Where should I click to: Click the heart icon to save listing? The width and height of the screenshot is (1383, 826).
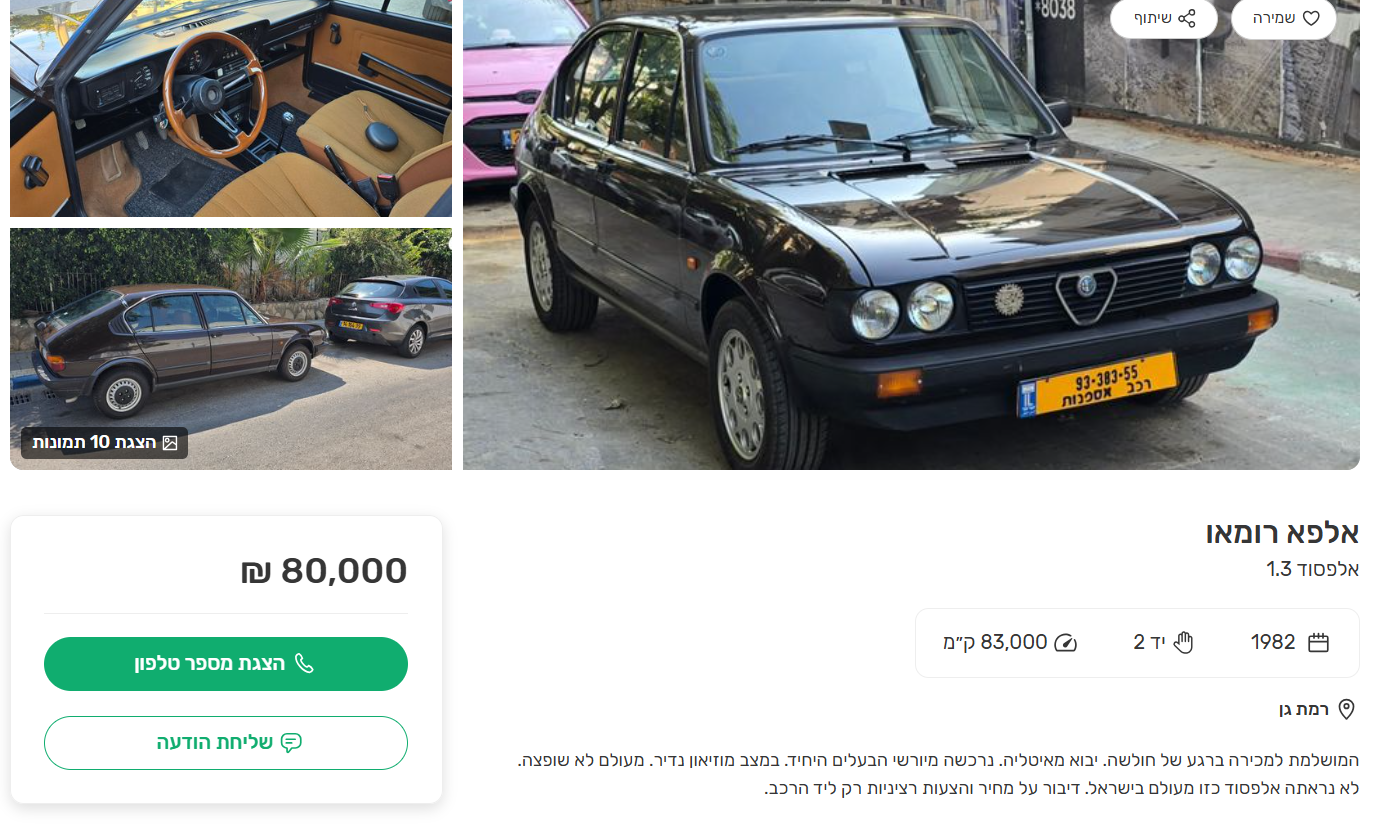pos(1311,18)
